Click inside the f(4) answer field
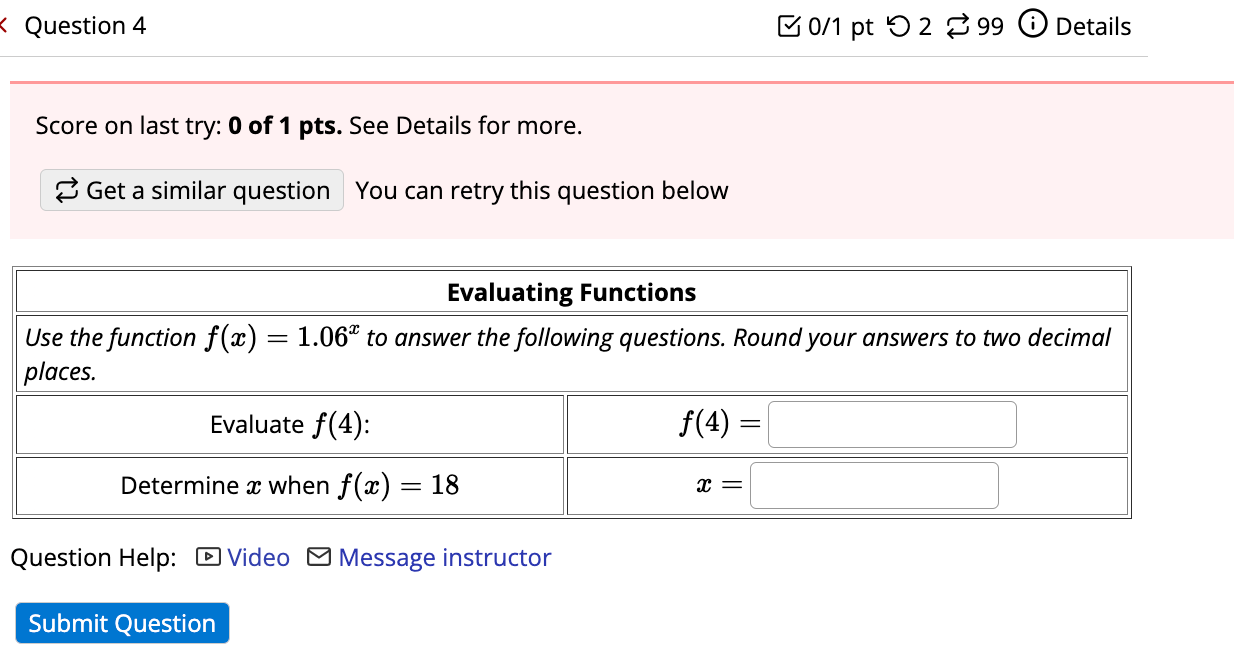 (892, 424)
